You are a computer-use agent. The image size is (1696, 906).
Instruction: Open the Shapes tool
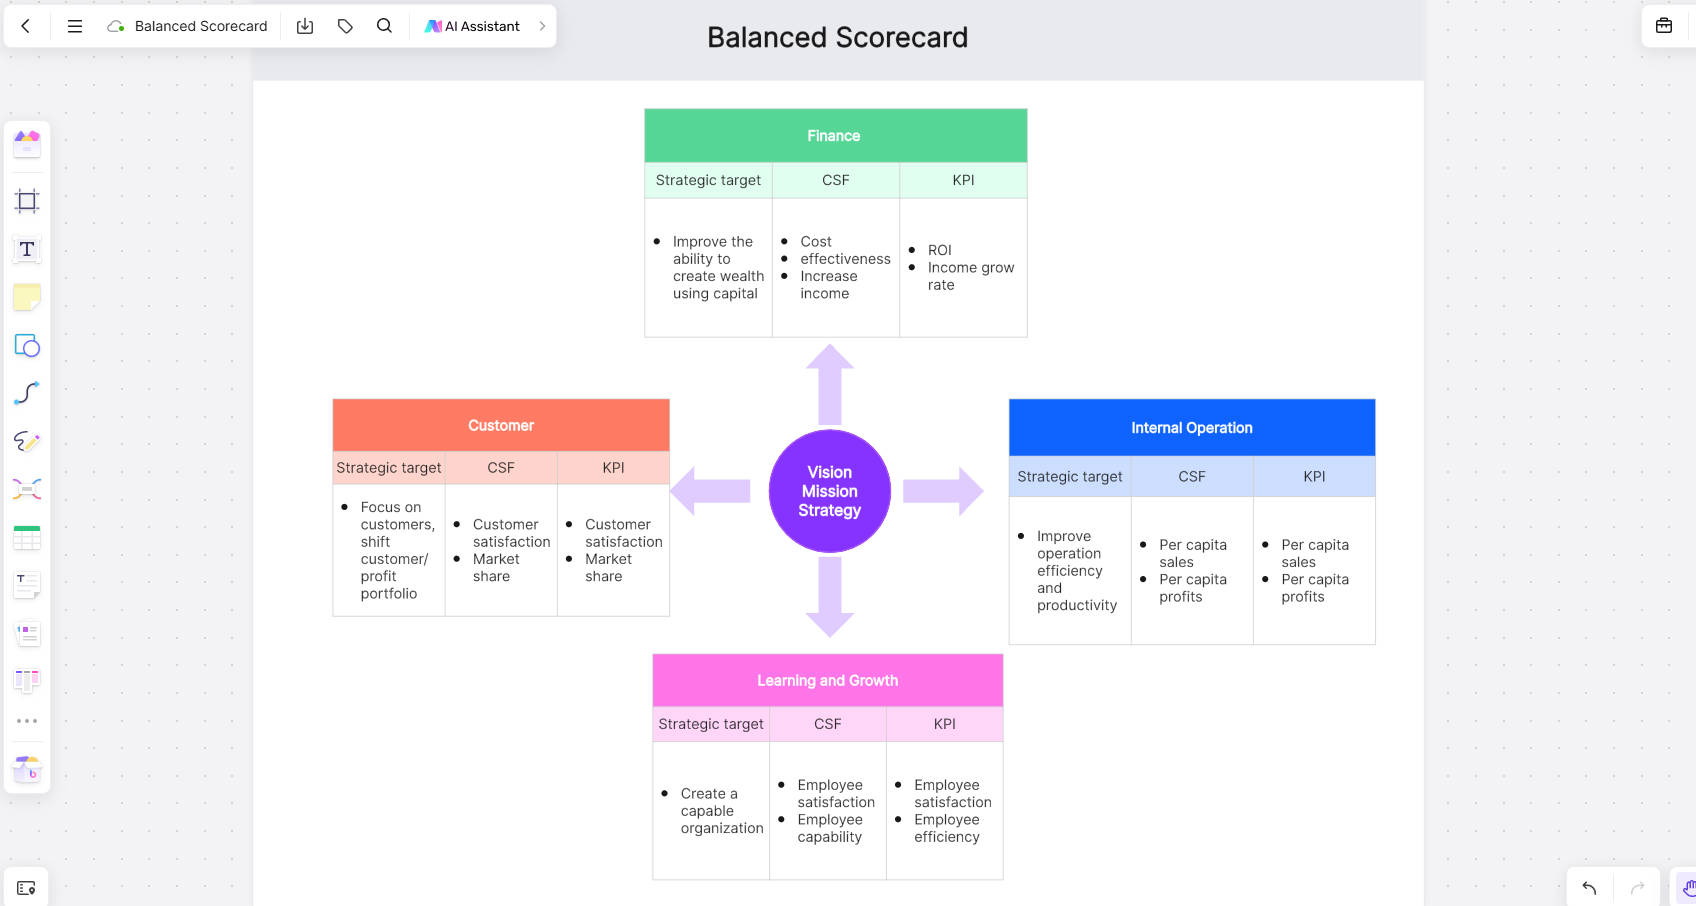(x=27, y=346)
